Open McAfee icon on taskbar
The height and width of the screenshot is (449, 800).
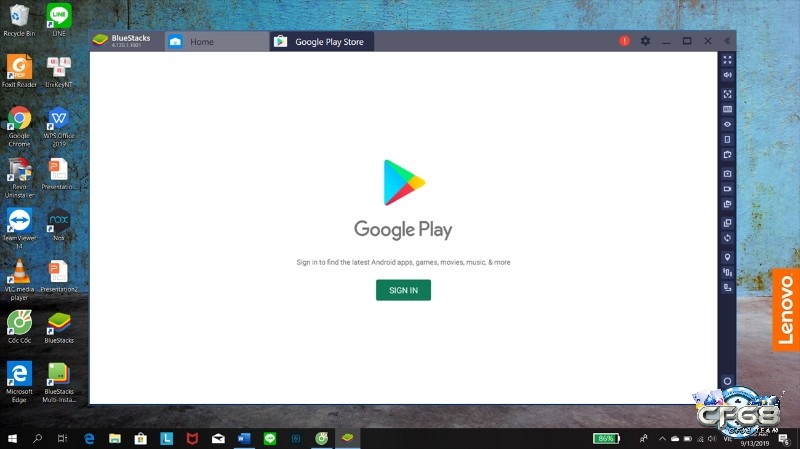192,438
